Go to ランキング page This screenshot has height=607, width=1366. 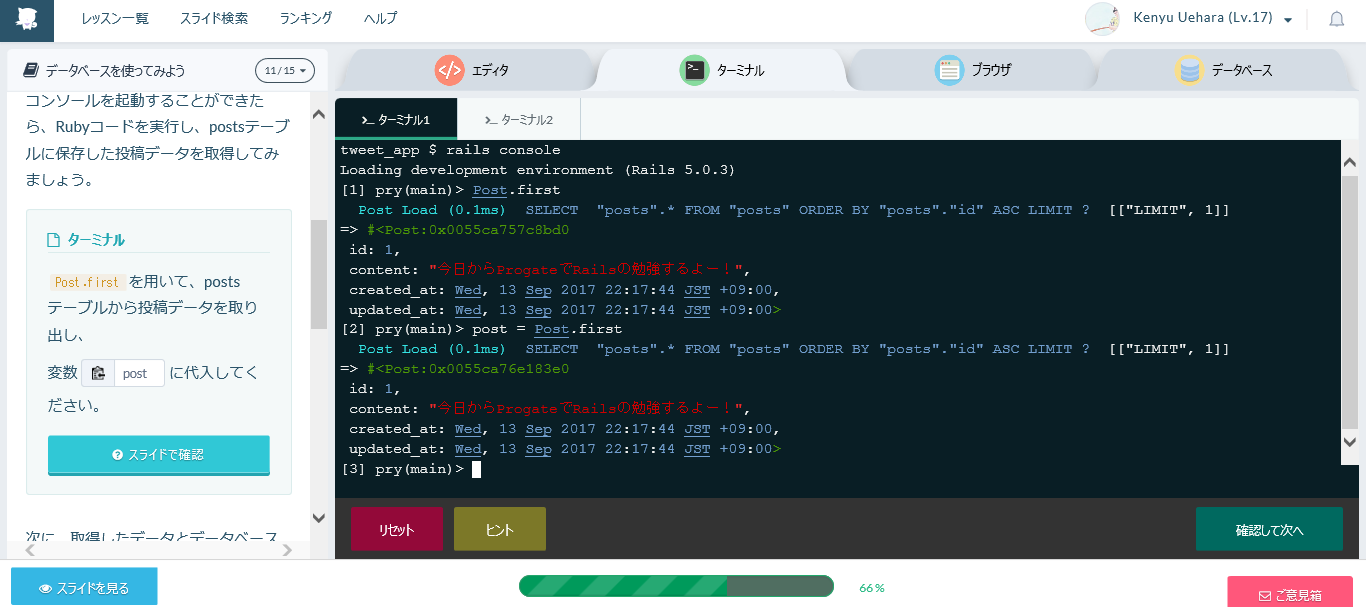point(306,18)
